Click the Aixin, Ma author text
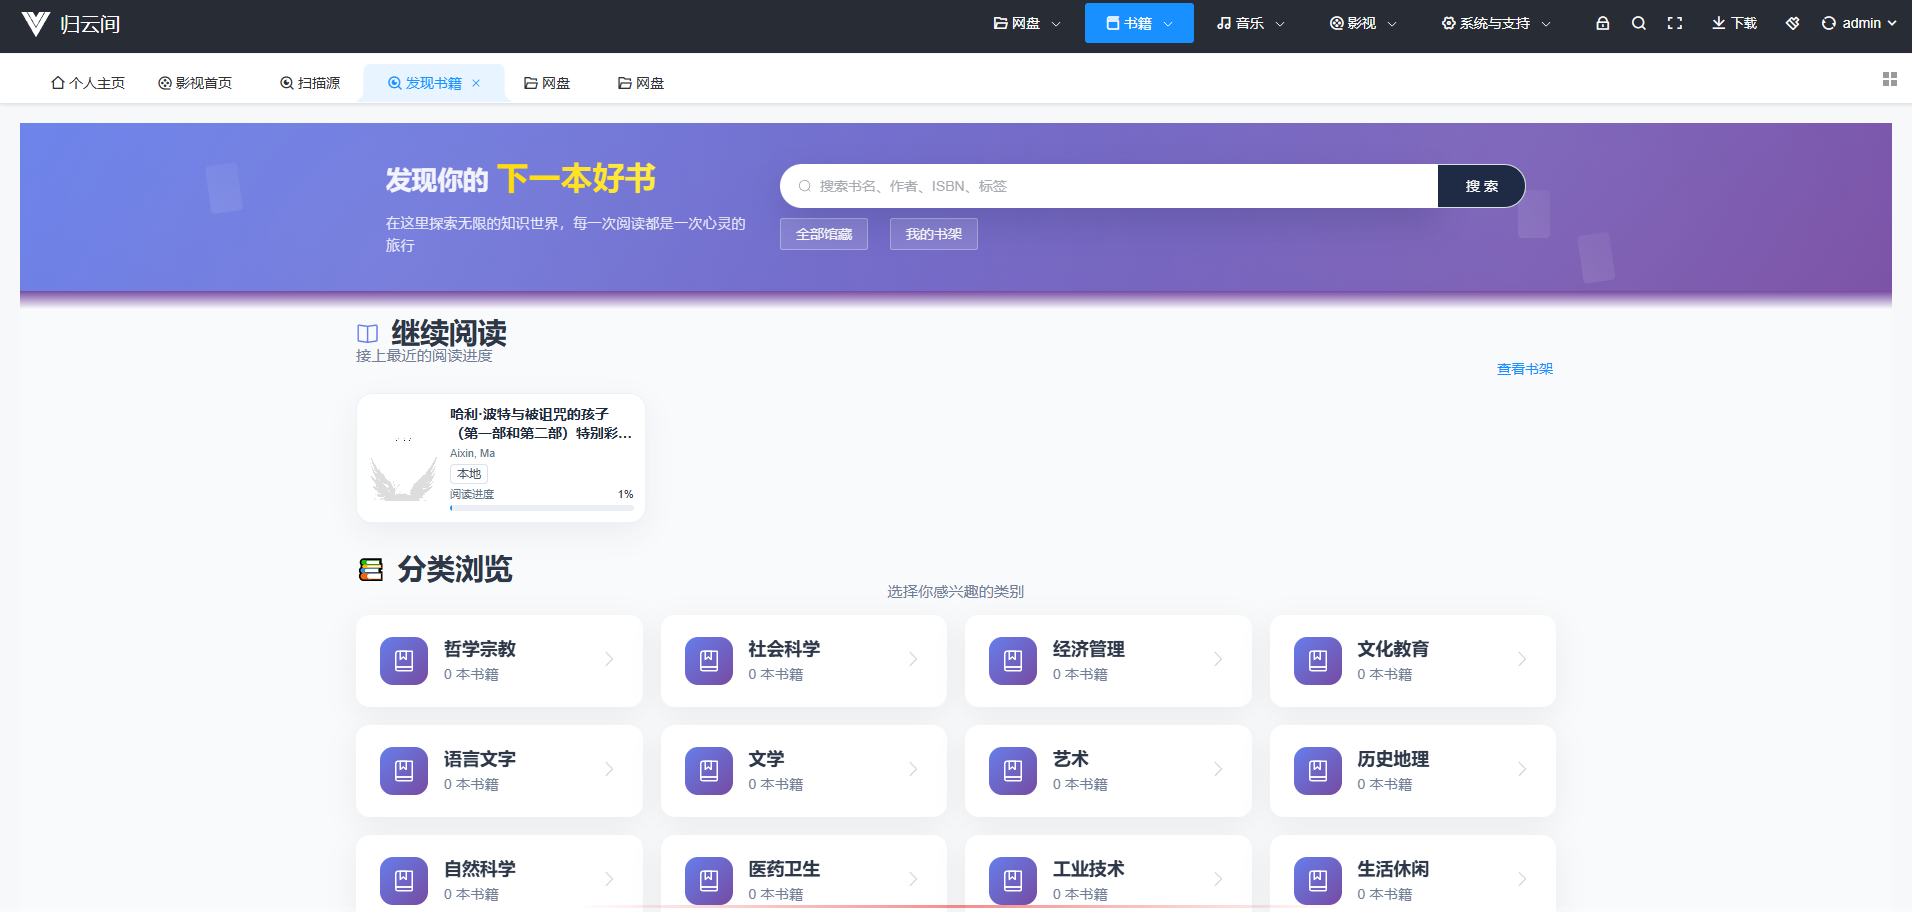The image size is (1912, 912). [x=472, y=453]
